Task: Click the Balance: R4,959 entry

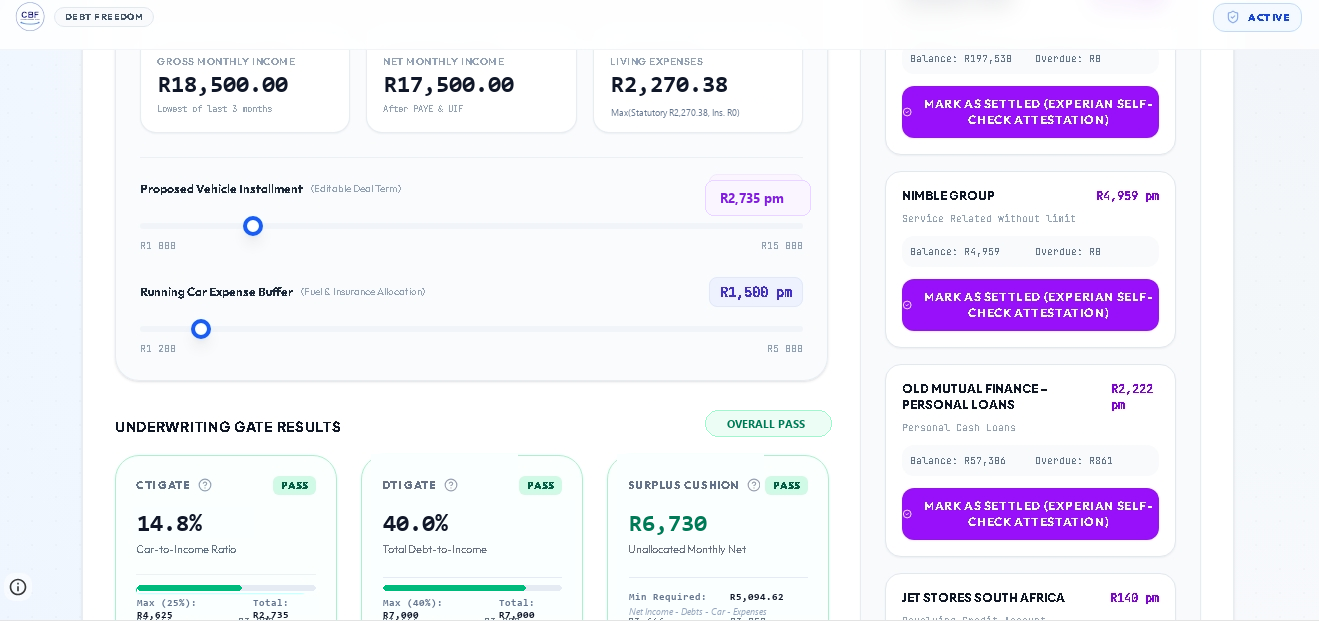Action: [955, 252]
